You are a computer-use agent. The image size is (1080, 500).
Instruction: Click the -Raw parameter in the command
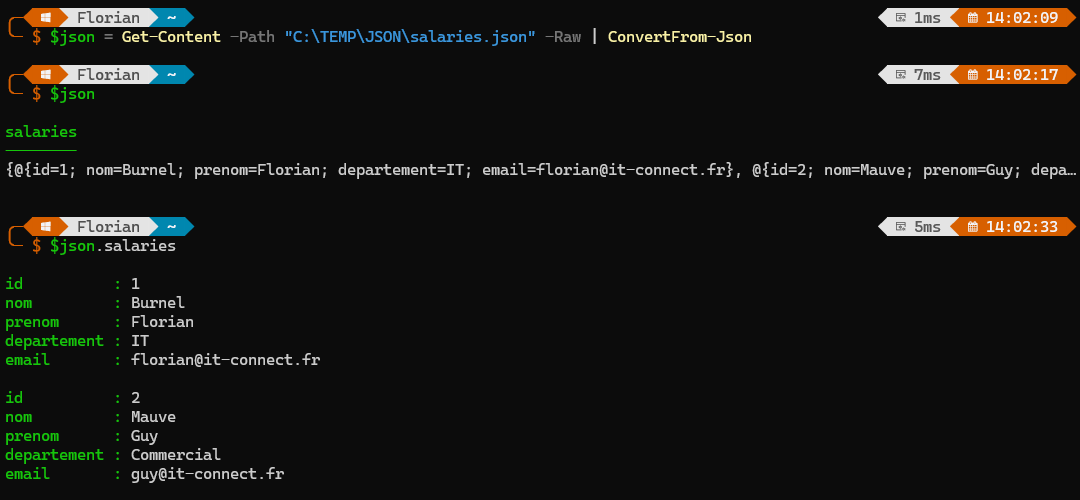pos(562,37)
